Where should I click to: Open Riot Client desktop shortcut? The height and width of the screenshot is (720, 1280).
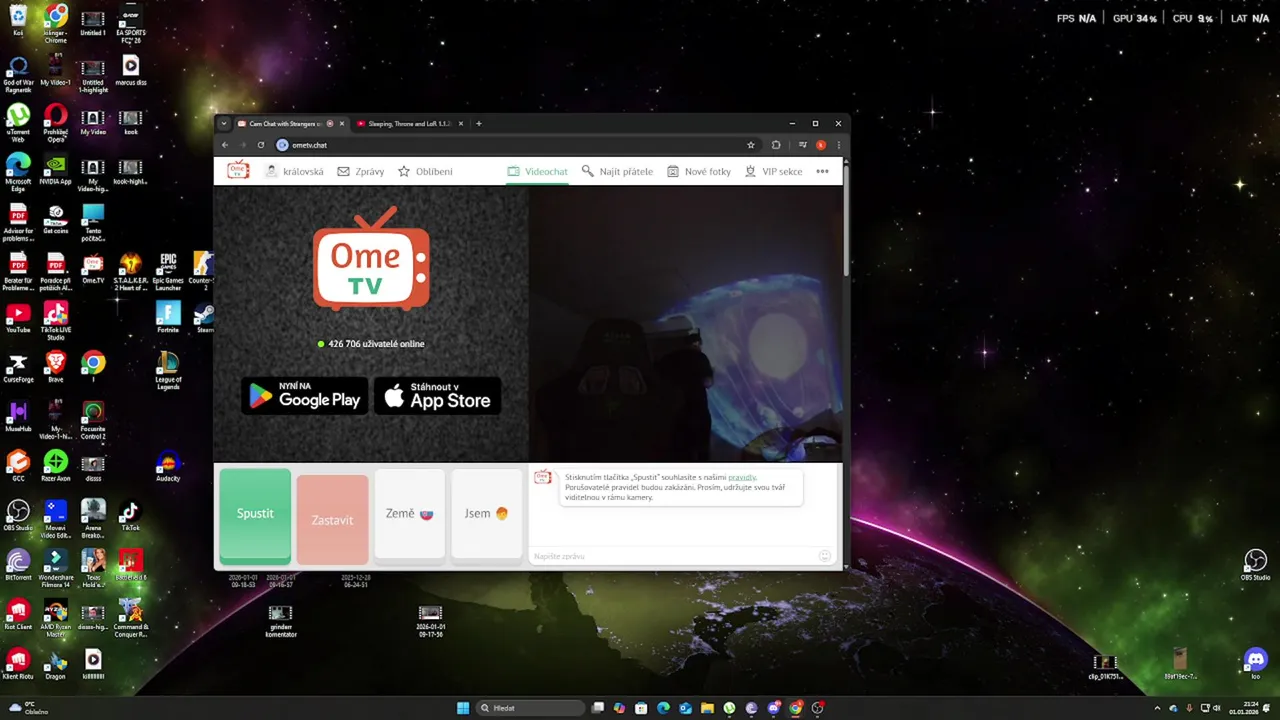(x=18, y=615)
